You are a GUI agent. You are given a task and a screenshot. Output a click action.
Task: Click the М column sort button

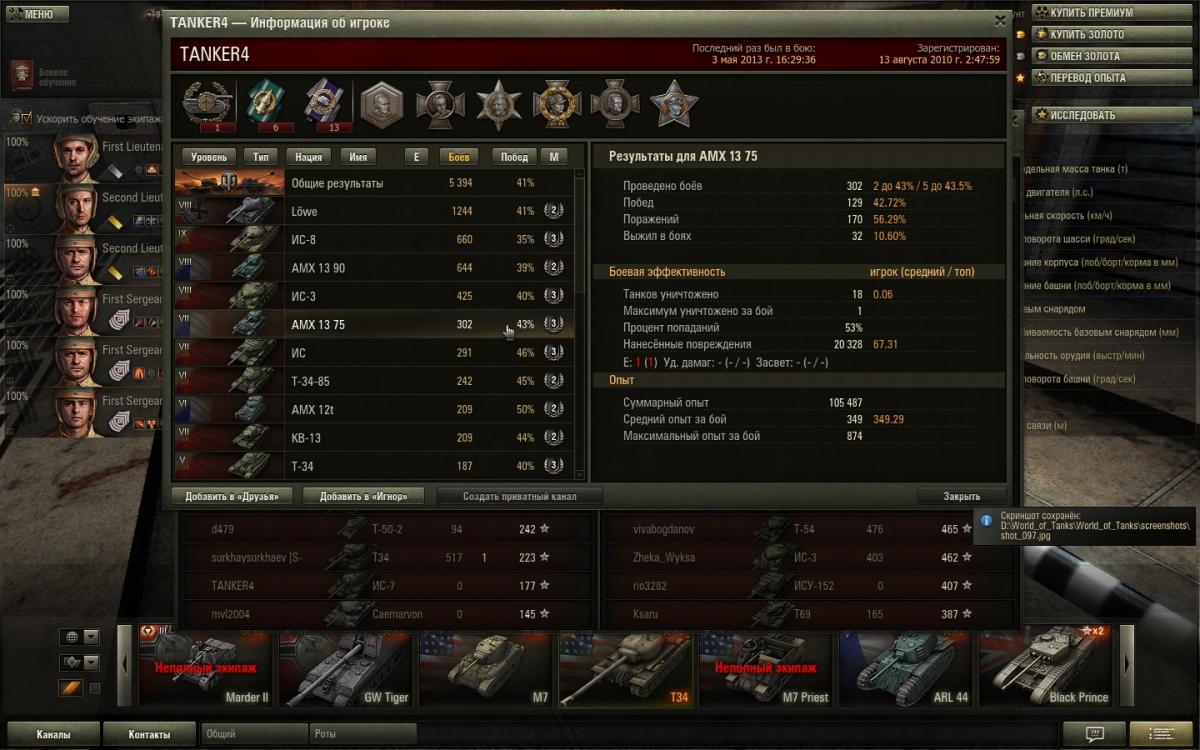click(x=553, y=157)
